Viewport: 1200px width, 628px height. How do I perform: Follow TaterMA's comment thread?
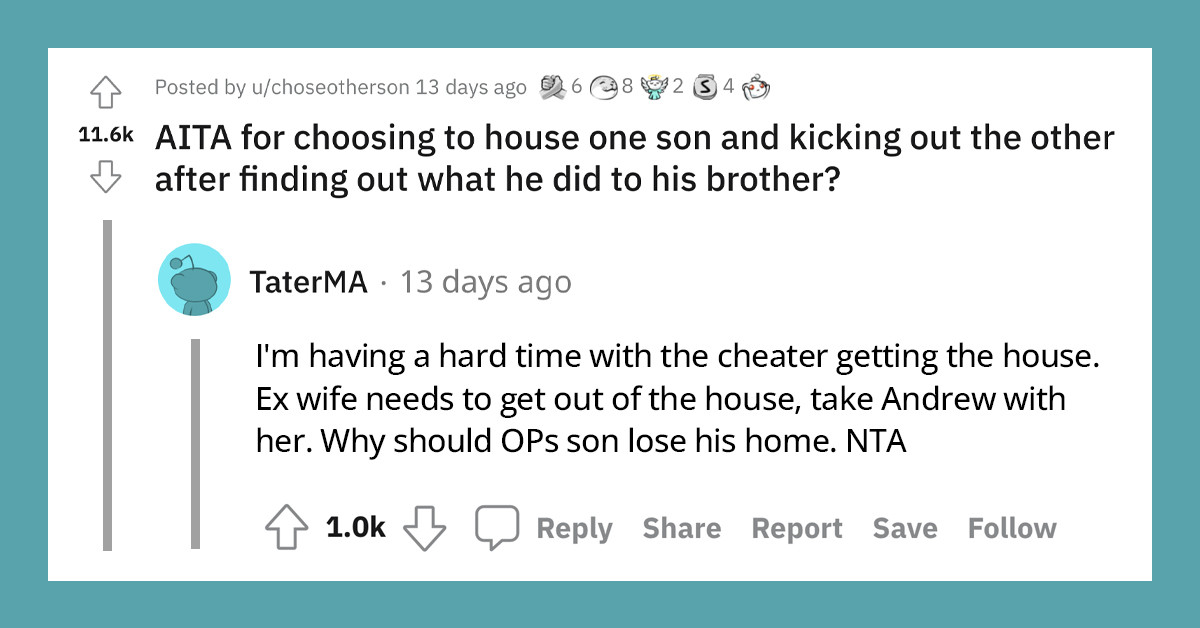1012,528
